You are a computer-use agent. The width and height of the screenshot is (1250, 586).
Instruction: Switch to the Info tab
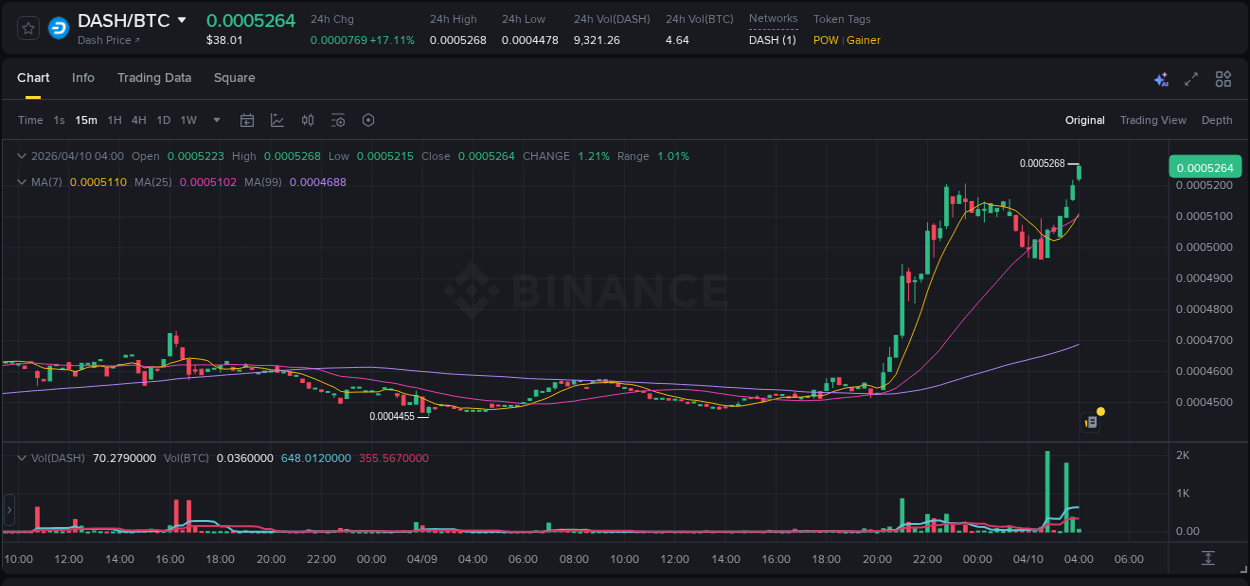pos(83,78)
